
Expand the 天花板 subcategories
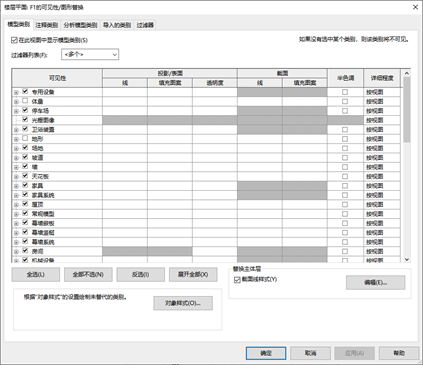16,177
